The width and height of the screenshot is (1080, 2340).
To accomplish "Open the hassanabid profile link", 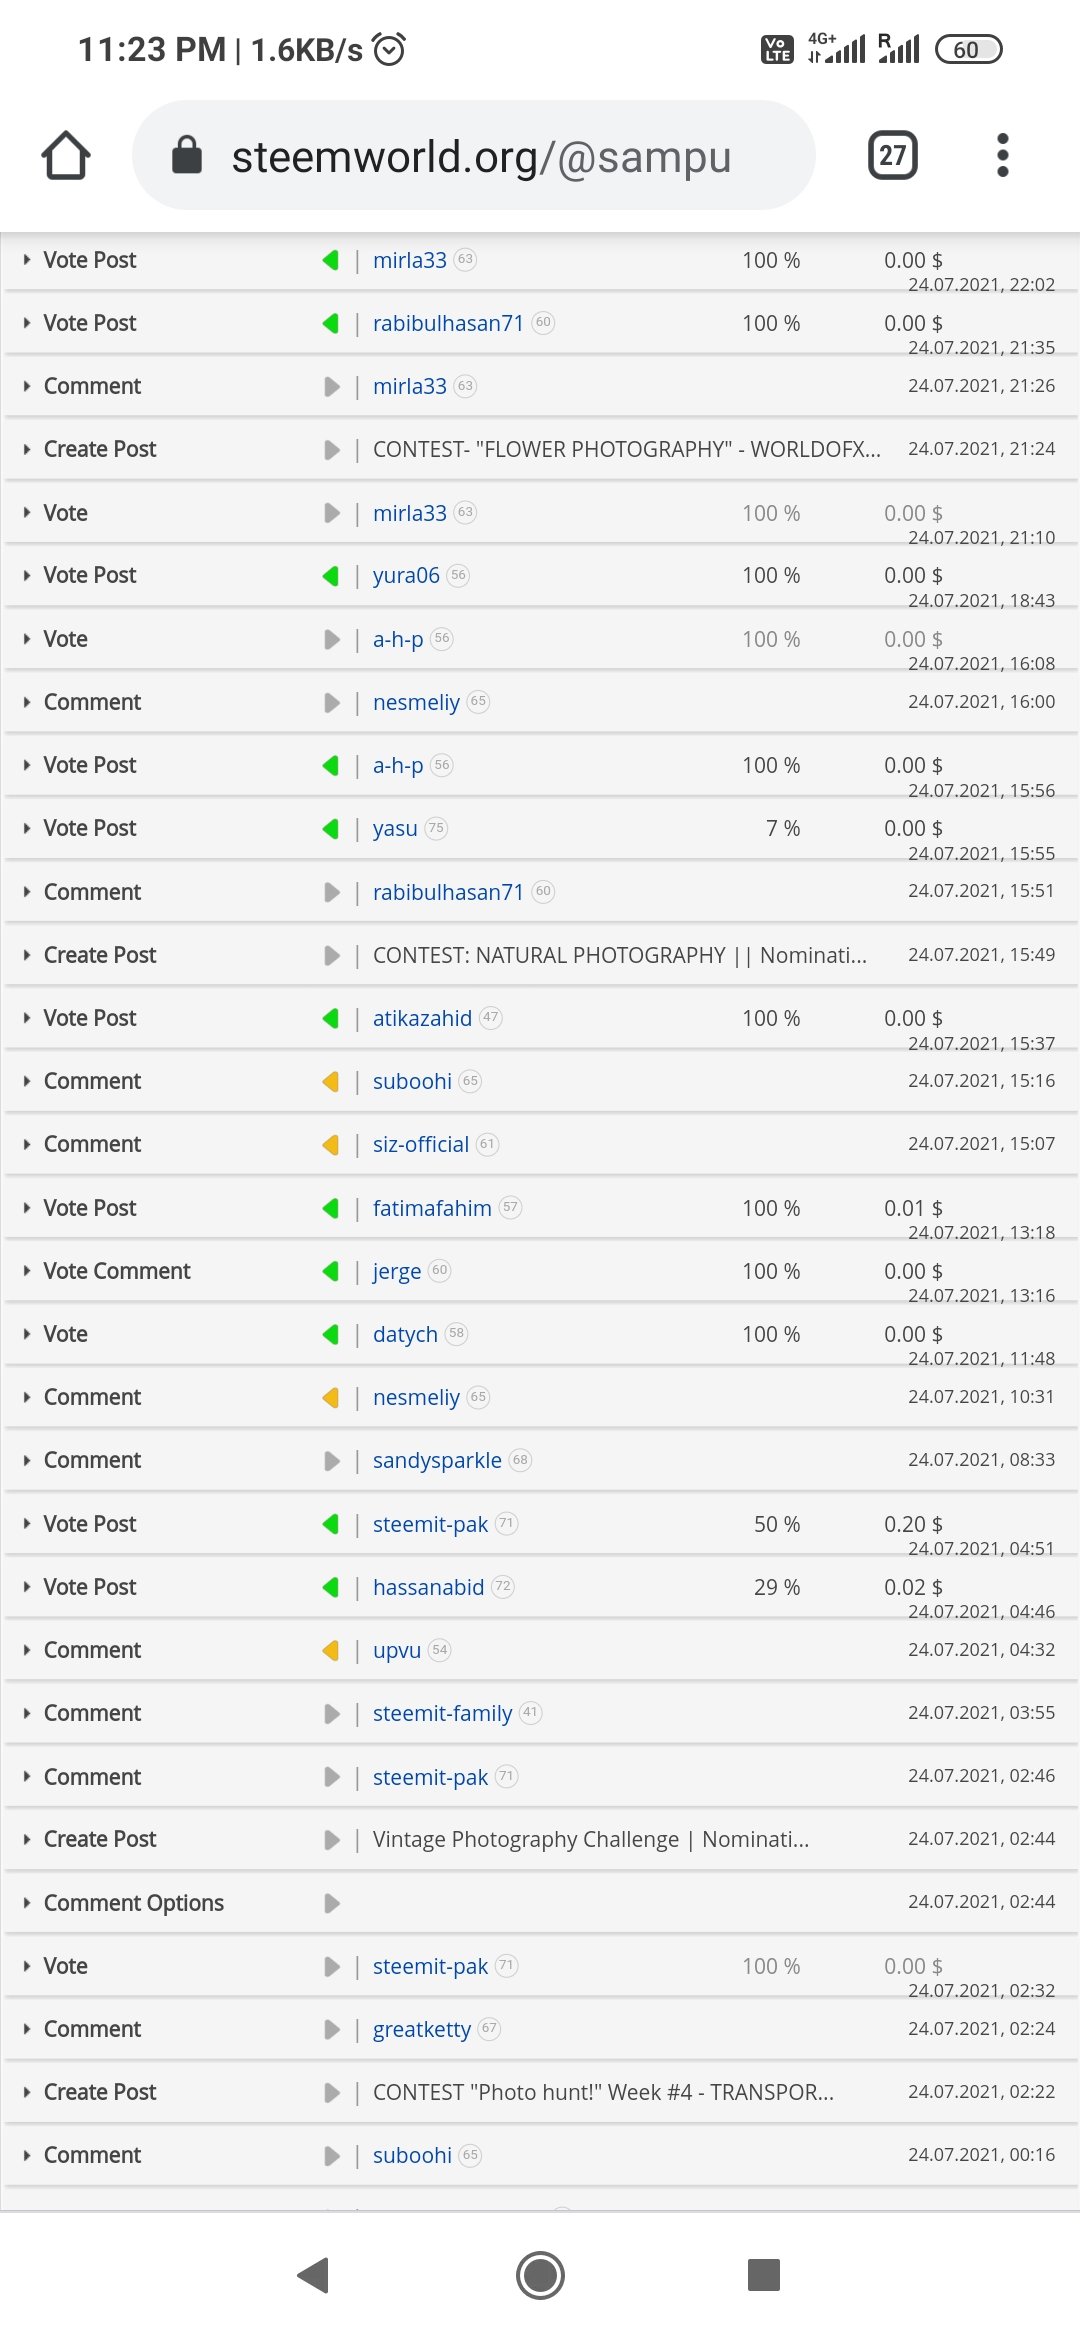I will (428, 1587).
